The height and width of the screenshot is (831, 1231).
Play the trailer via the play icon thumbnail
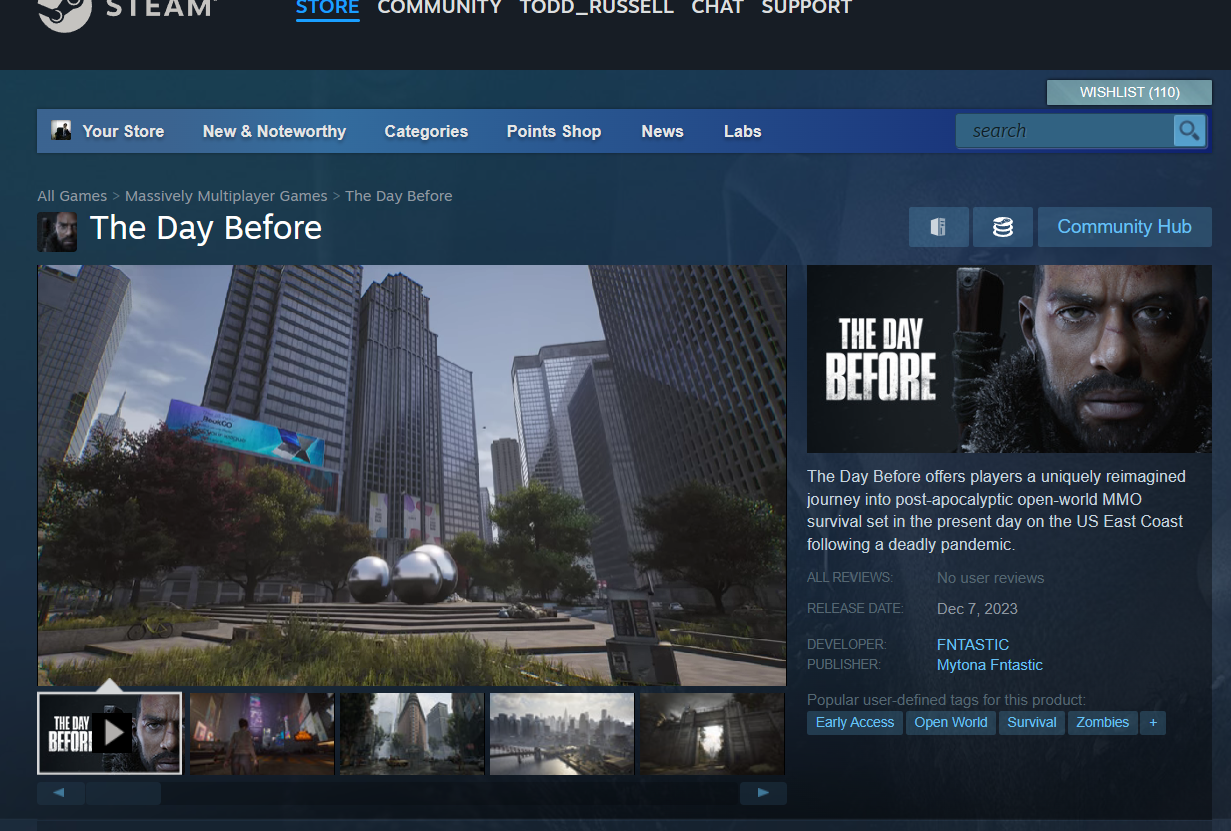[x=110, y=733]
